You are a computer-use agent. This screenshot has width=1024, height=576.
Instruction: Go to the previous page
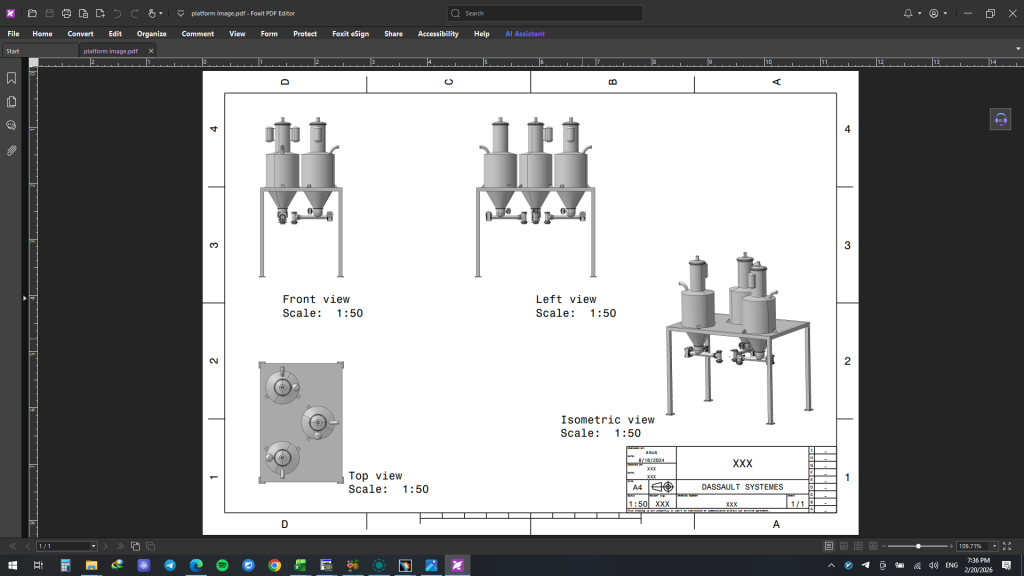click(x=27, y=546)
